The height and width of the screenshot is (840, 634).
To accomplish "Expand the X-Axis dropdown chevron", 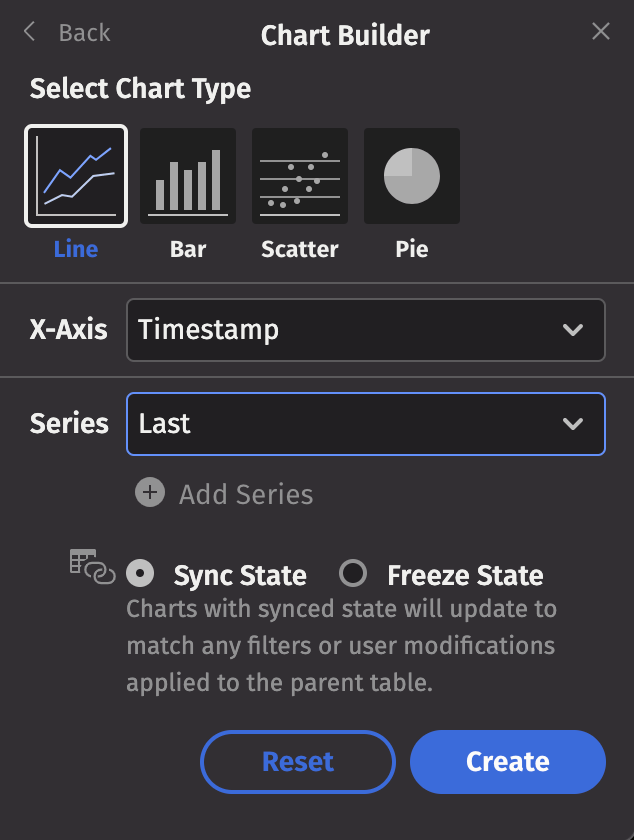I will 573,330.
